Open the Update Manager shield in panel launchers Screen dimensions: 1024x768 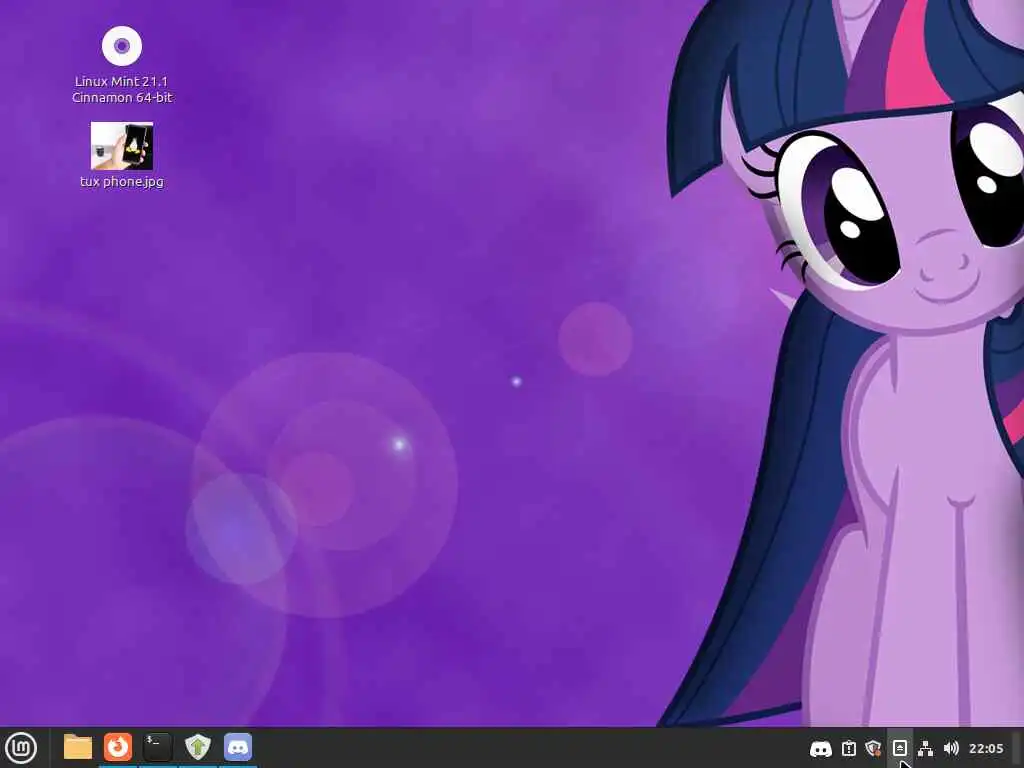pos(198,747)
